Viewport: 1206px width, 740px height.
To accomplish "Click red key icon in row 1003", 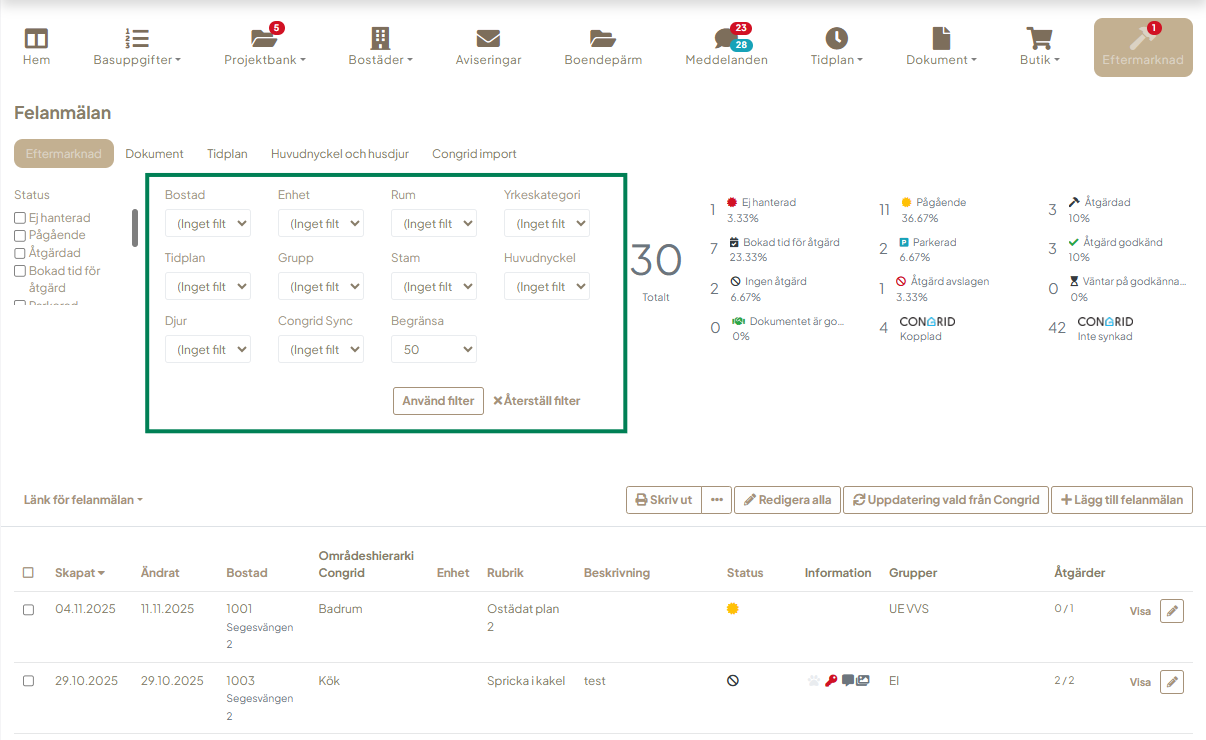I will pyautogui.click(x=831, y=681).
